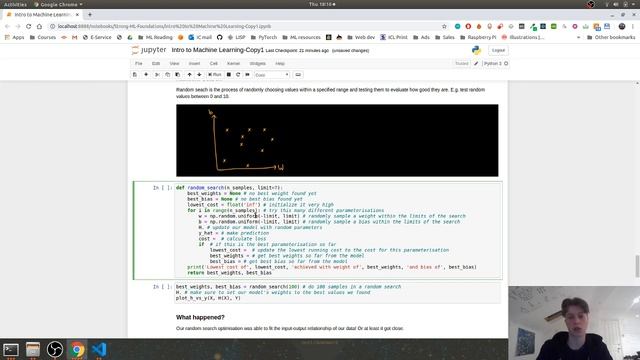Image resolution: width=640 pixels, height=360 pixels.
Task: Open the Help menu in Jupyter
Action: [280, 64]
